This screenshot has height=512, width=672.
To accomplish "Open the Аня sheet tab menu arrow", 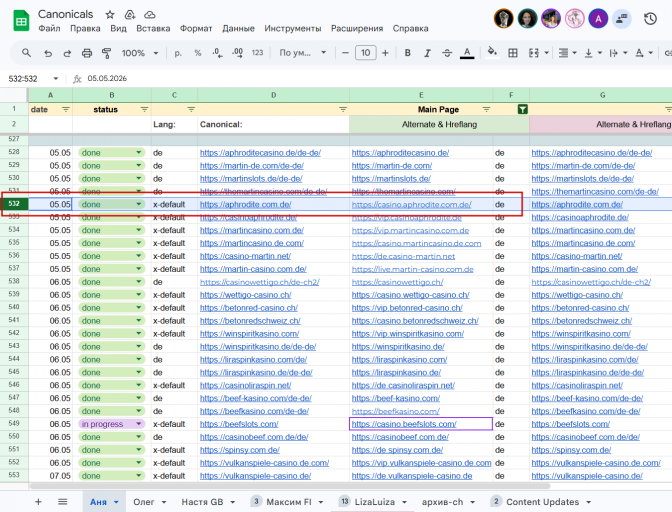I will tap(116, 502).
